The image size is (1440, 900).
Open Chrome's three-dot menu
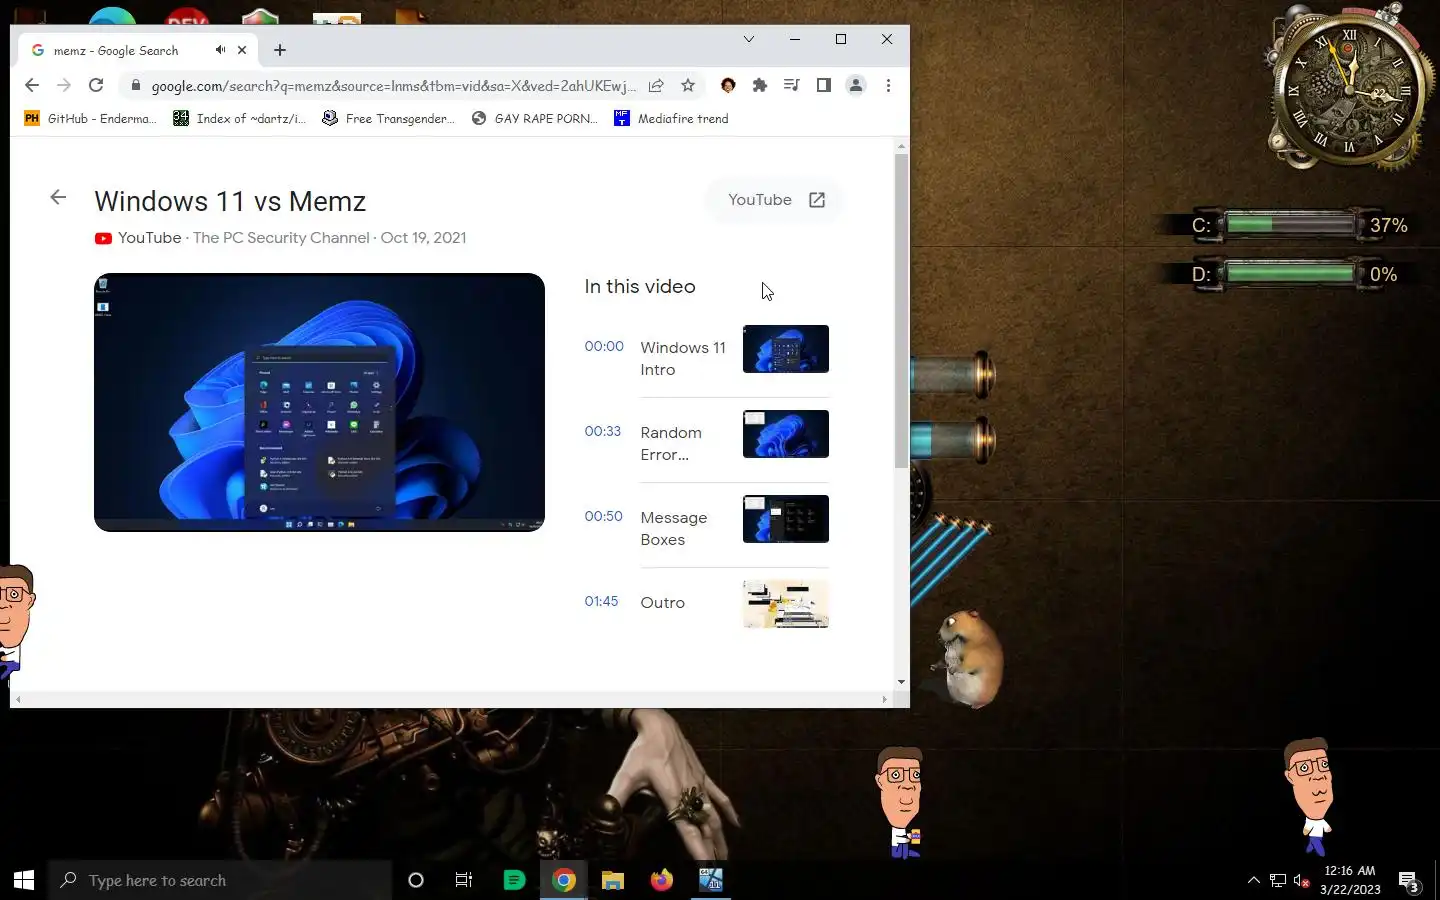(888, 86)
